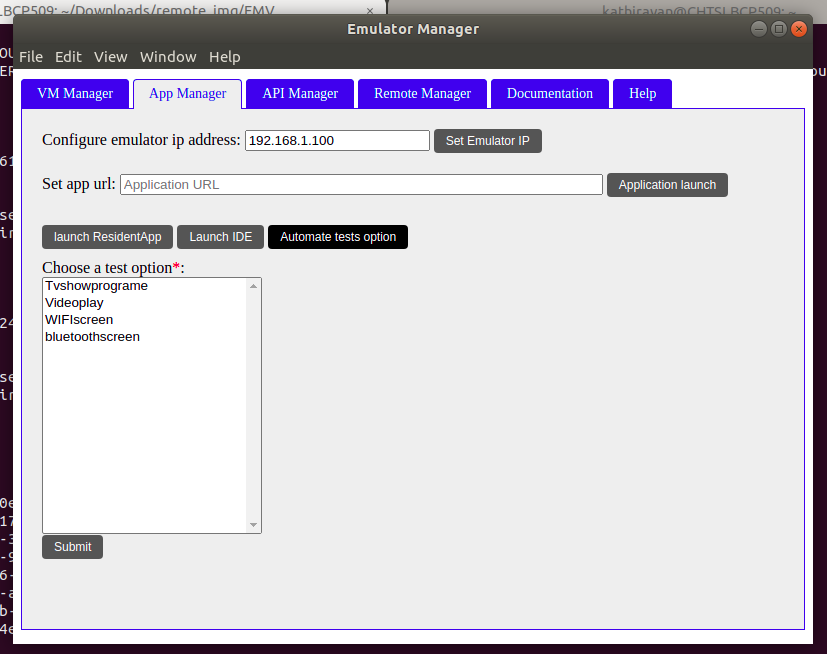Open the Documentation tab
The image size is (827, 654).
click(549, 94)
